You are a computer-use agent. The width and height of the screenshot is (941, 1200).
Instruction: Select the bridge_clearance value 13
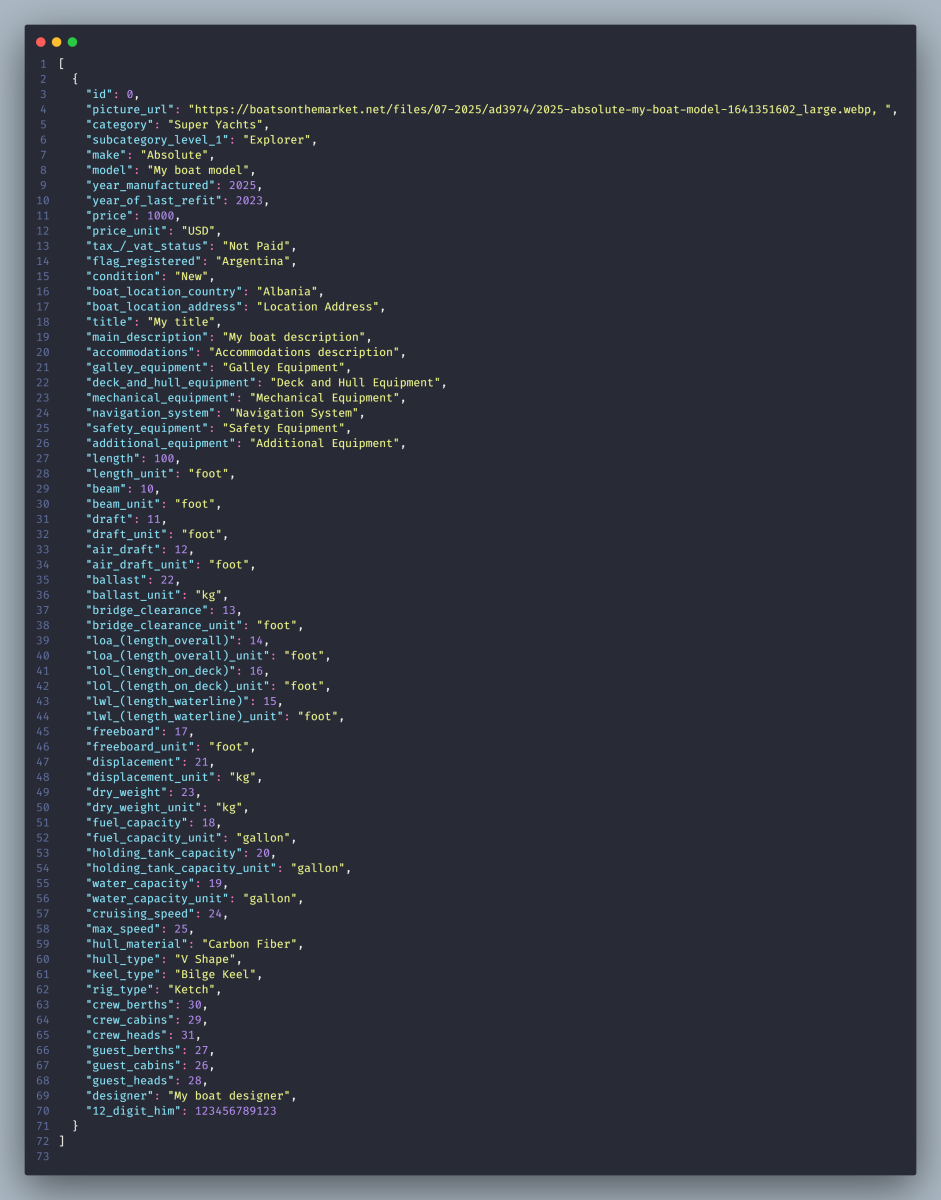(229, 610)
